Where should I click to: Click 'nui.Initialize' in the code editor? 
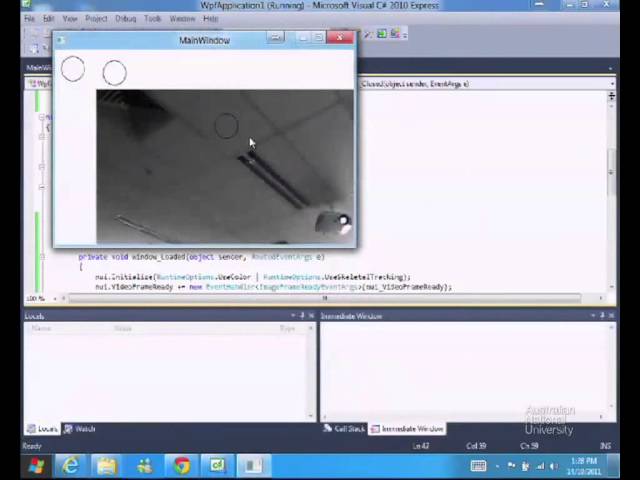[x=124, y=277]
